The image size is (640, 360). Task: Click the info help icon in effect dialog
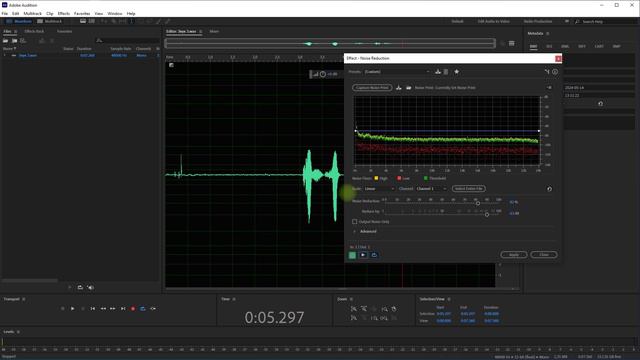[x=555, y=72]
